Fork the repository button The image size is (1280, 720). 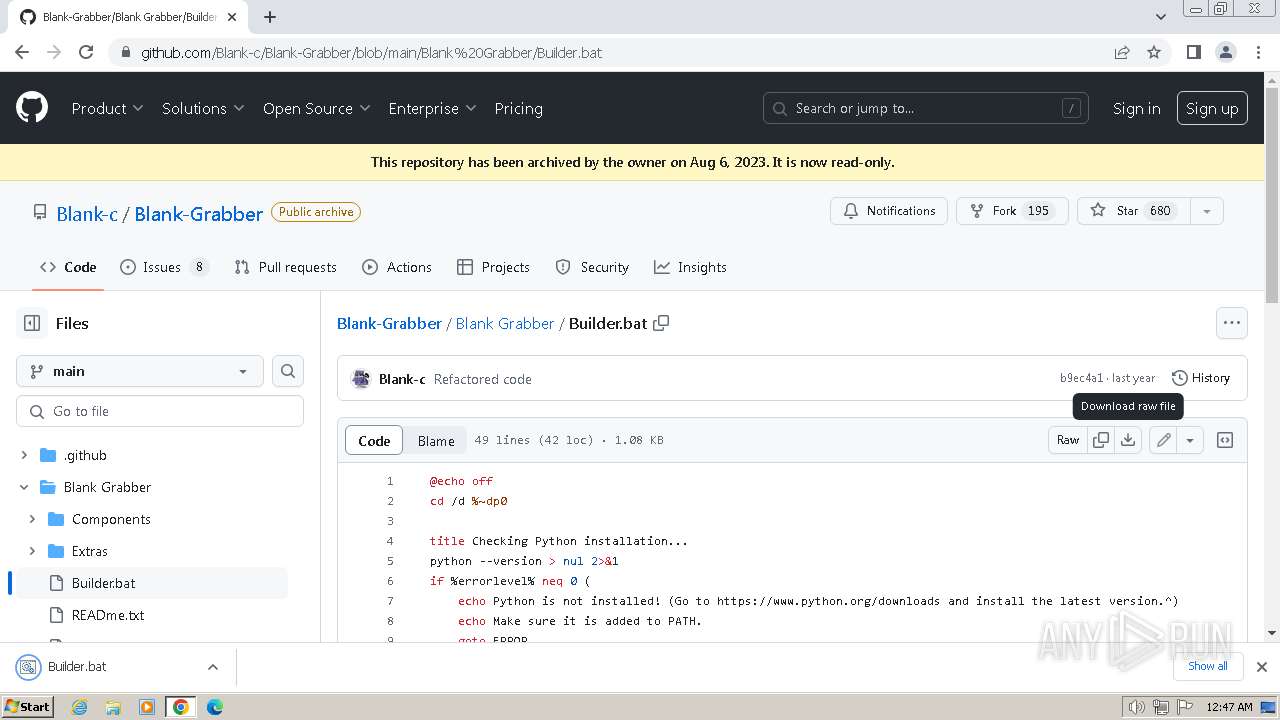pos(1012,211)
